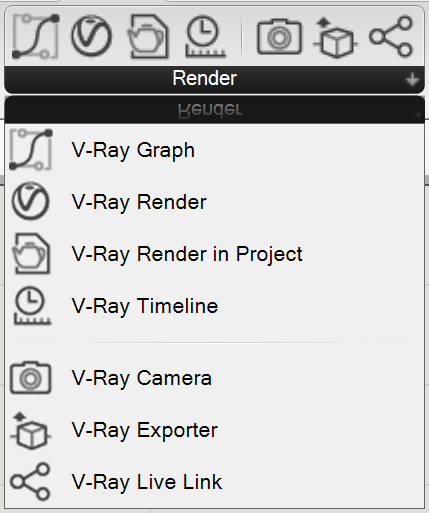Image resolution: width=429 pixels, height=513 pixels.
Task: Select the V-Ray Exporter cube toolbar icon
Action: 335,38
